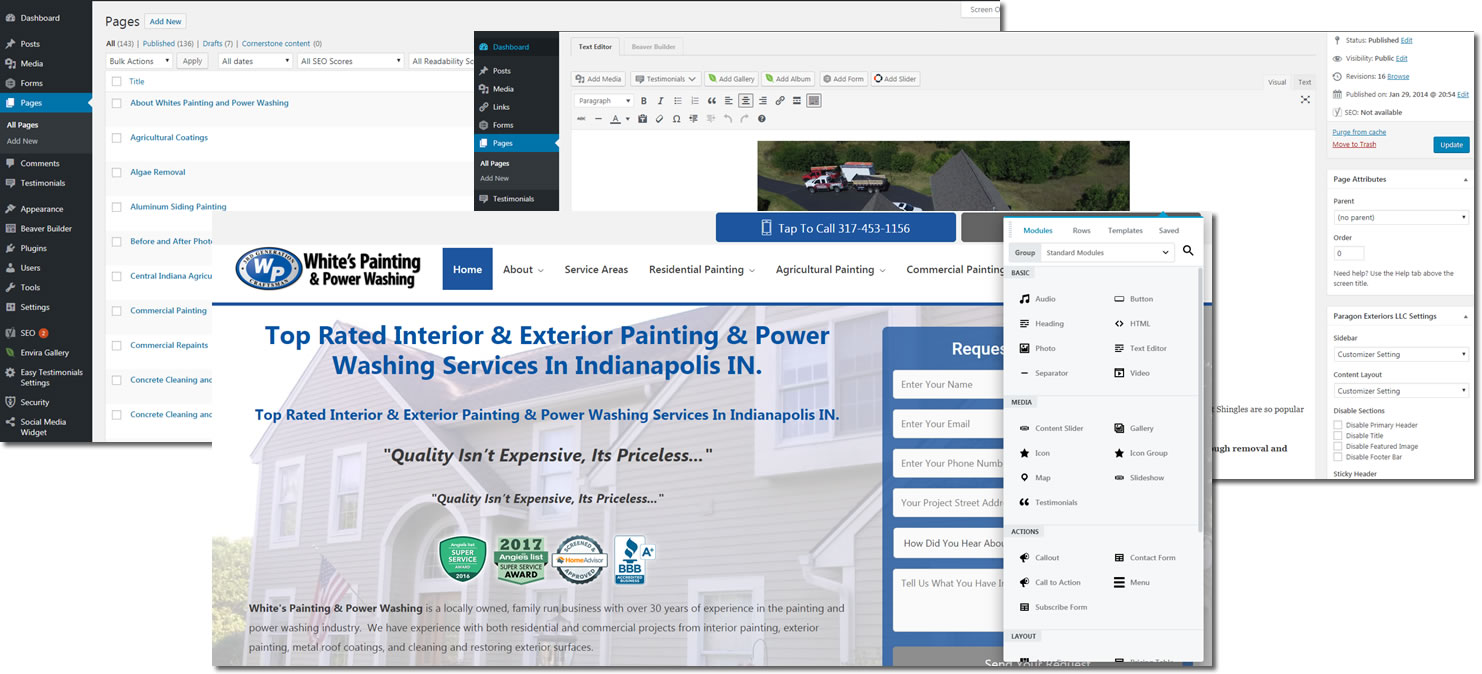Apply blockquote from editor toolbar
1482x674 pixels.
click(712, 101)
